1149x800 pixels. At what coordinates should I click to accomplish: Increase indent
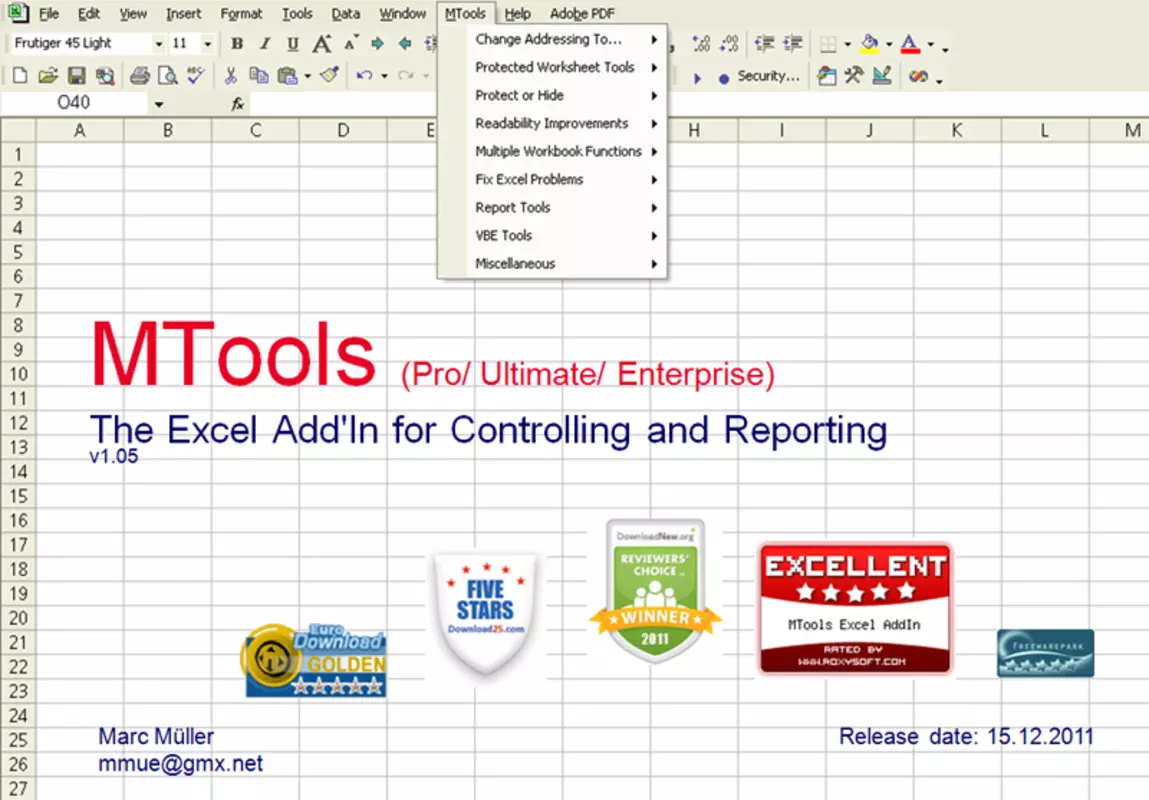point(793,44)
